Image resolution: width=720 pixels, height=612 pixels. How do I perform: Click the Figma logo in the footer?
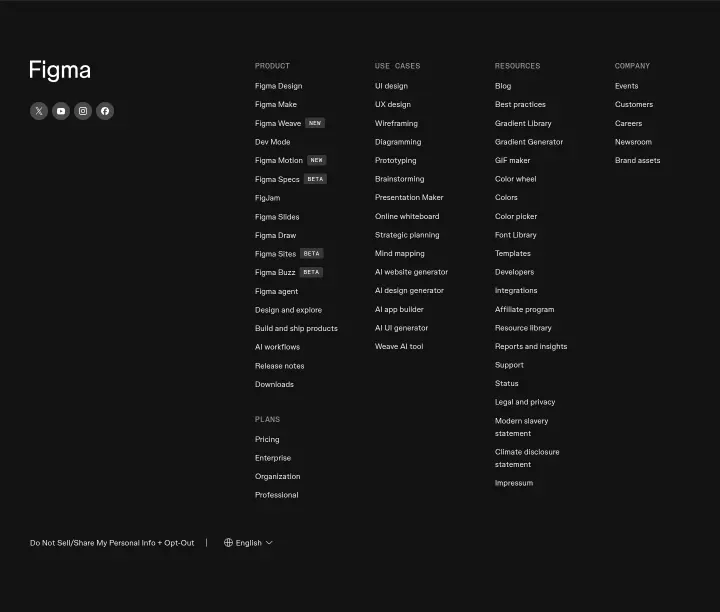60,70
